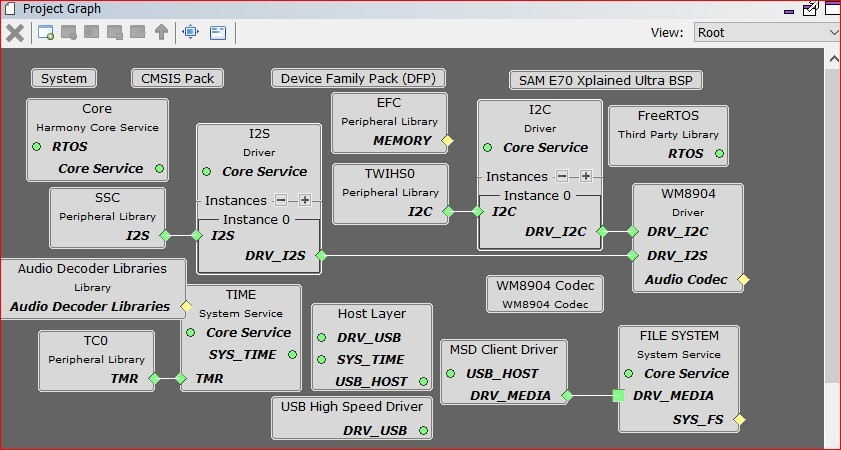
Task: Click the purple minimize panel icon
Action: pos(788,11)
